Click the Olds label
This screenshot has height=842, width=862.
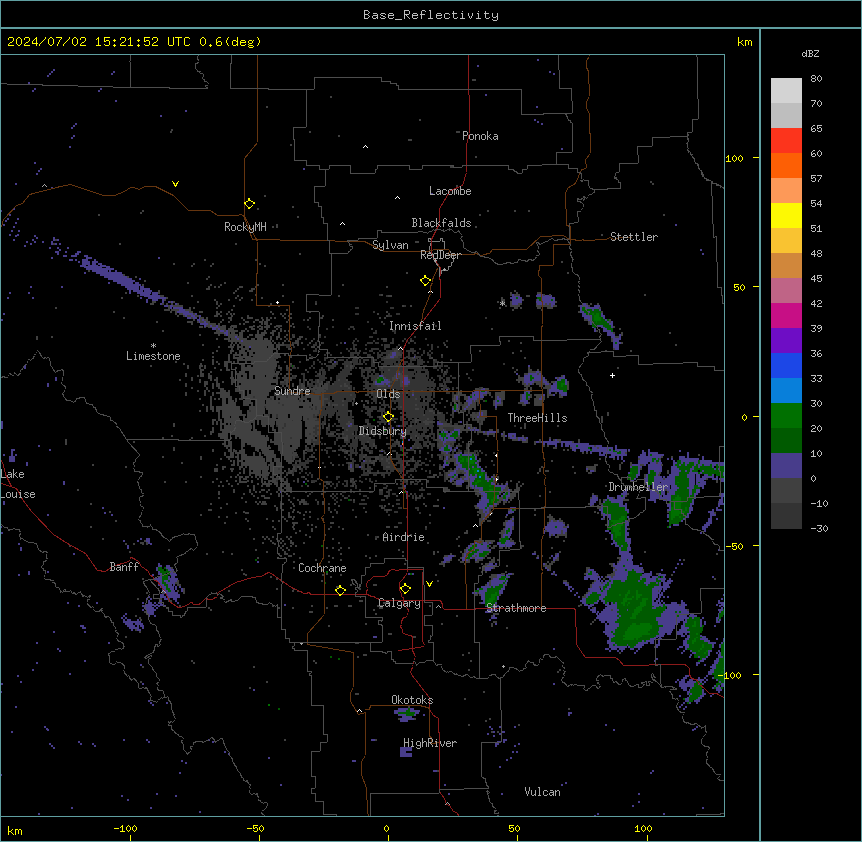tap(388, 394)
